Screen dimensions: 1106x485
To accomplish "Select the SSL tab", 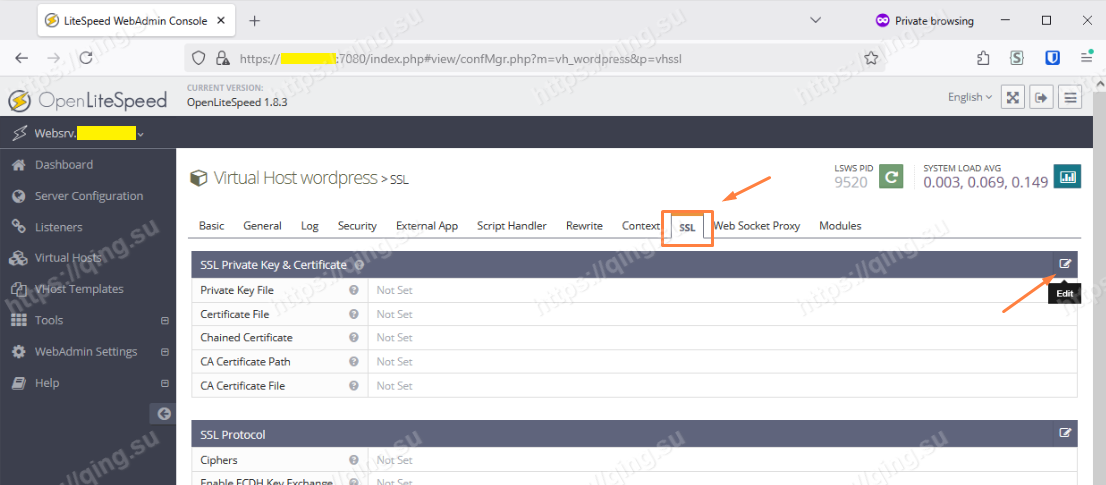I will pyautogui.click(x=687, y=228).
